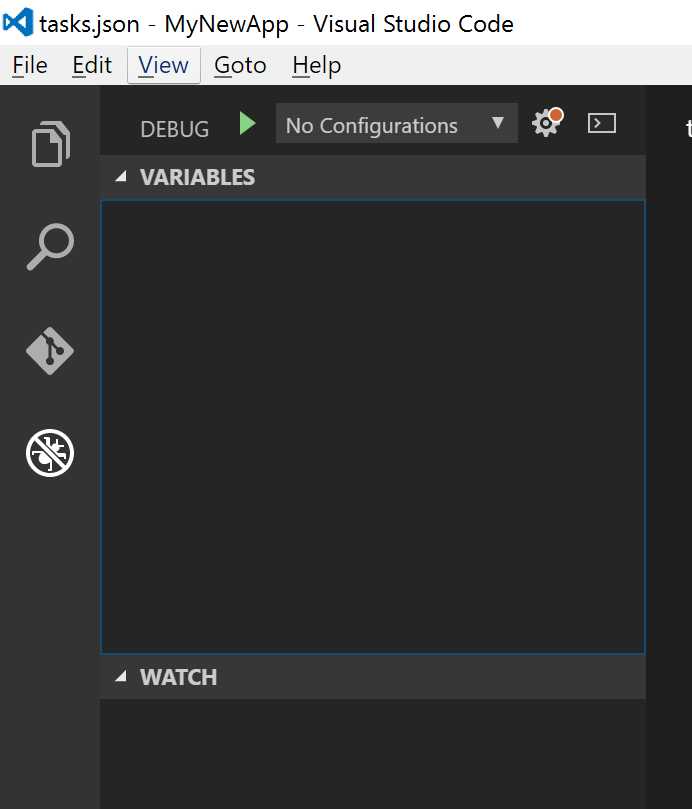Start debugging with the green play button

pyautogui.click(x=246, y=123)
